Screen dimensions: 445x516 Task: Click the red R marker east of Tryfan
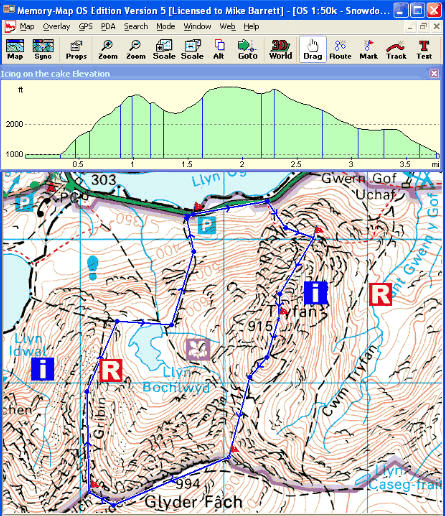tap(380, 294)
